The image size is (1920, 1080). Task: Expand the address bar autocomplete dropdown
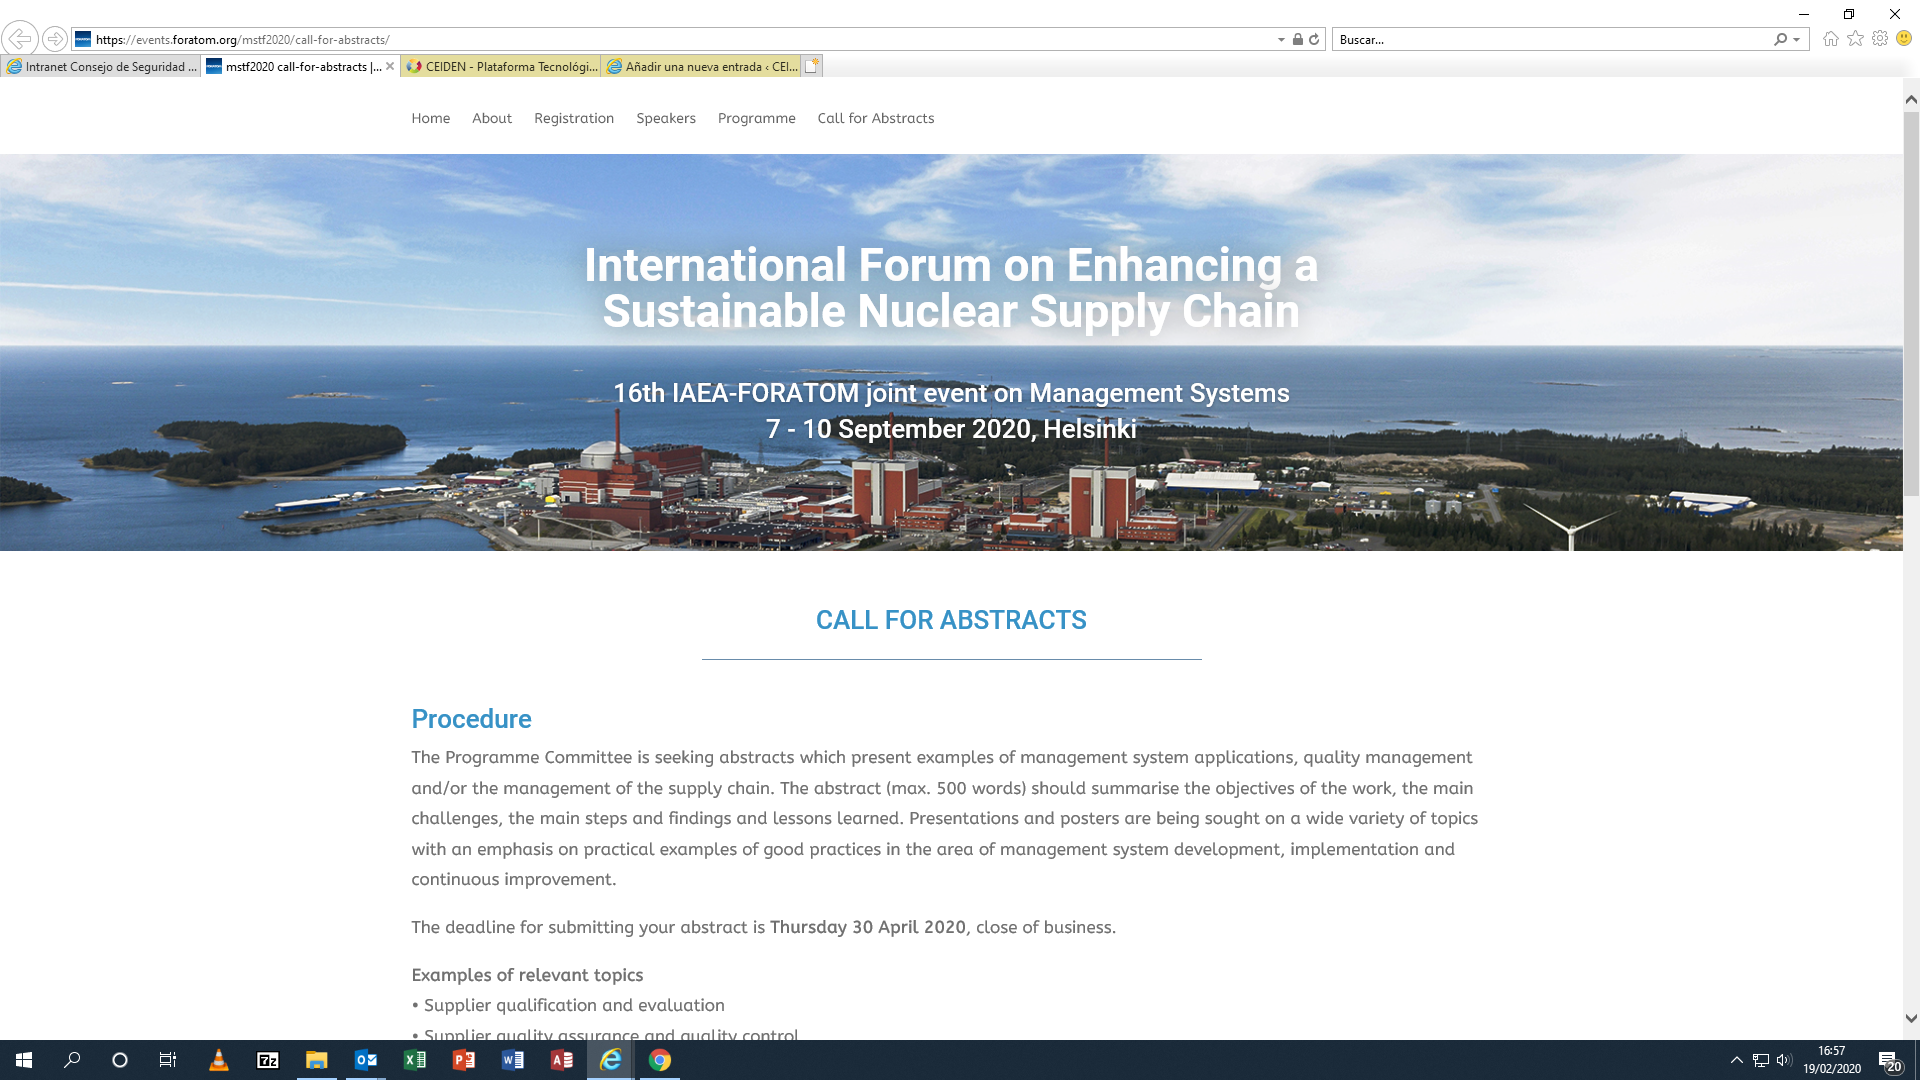1281,40
